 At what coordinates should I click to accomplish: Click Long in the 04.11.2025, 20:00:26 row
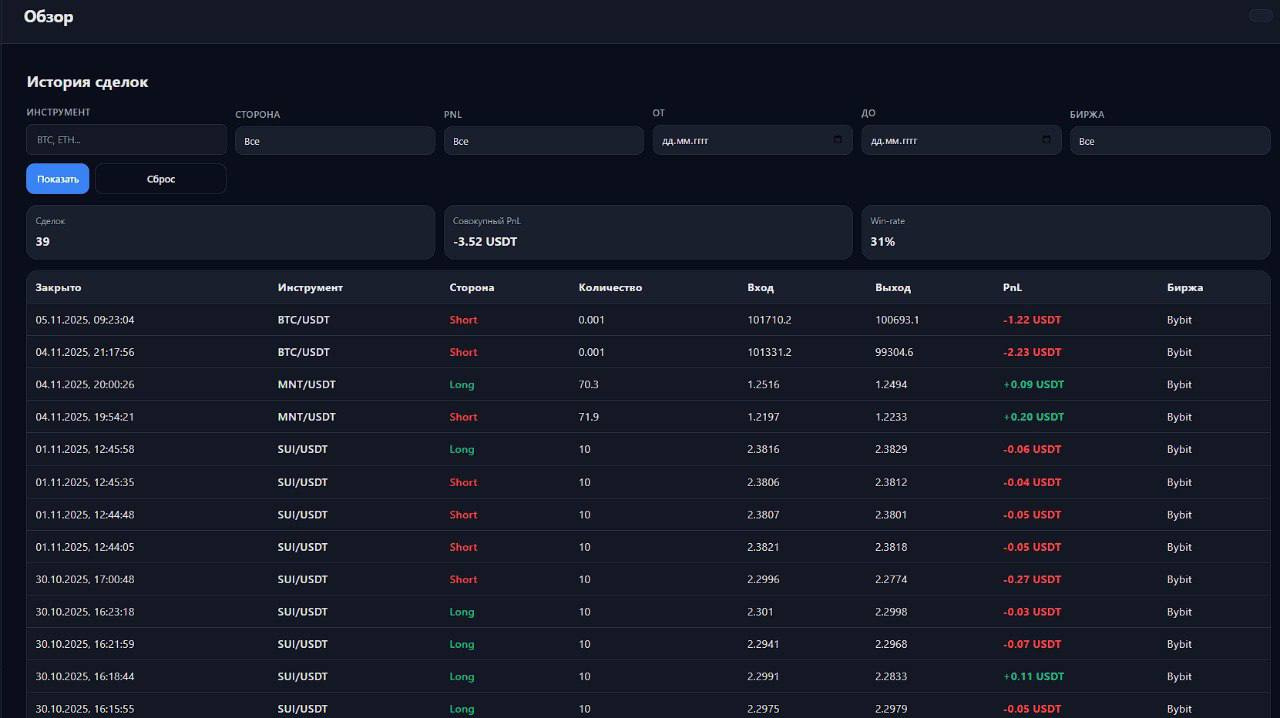[x=462, y=384]
